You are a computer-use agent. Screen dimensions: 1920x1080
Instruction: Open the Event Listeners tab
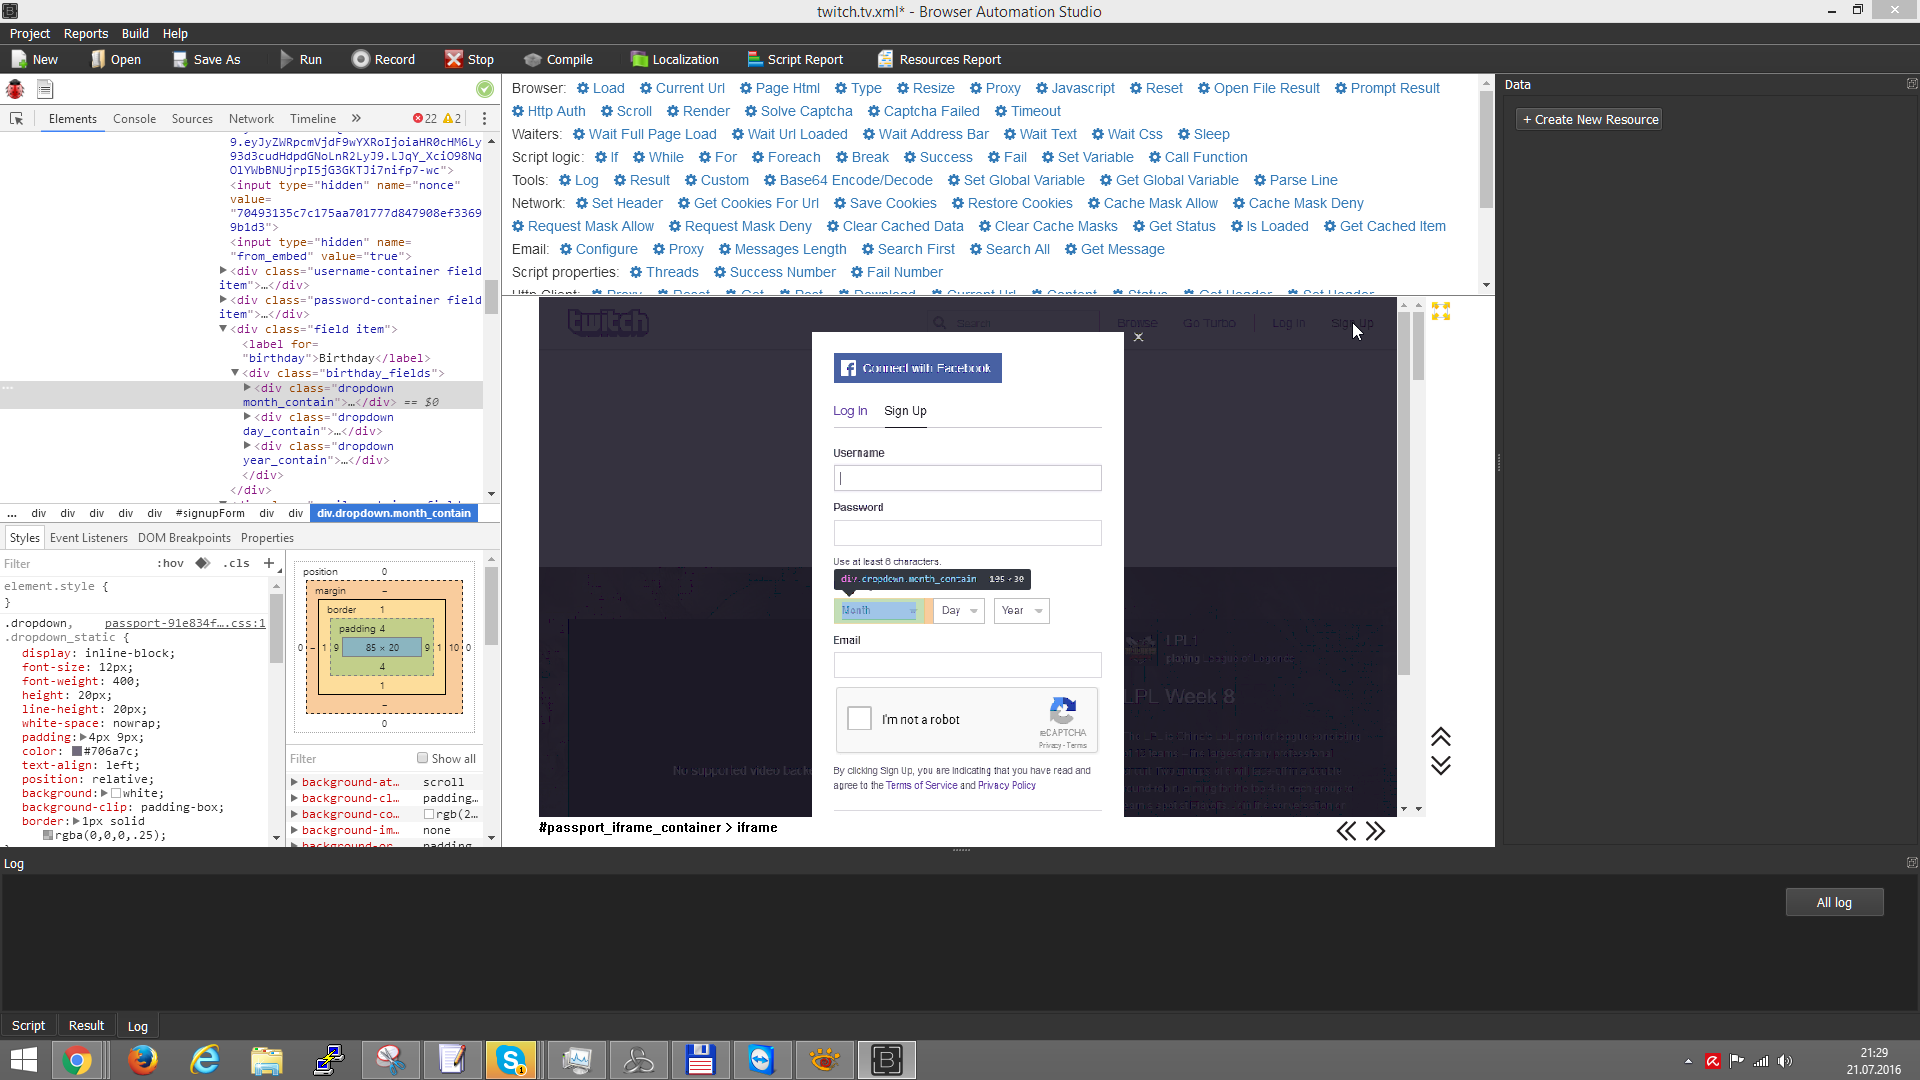[89, 537]
